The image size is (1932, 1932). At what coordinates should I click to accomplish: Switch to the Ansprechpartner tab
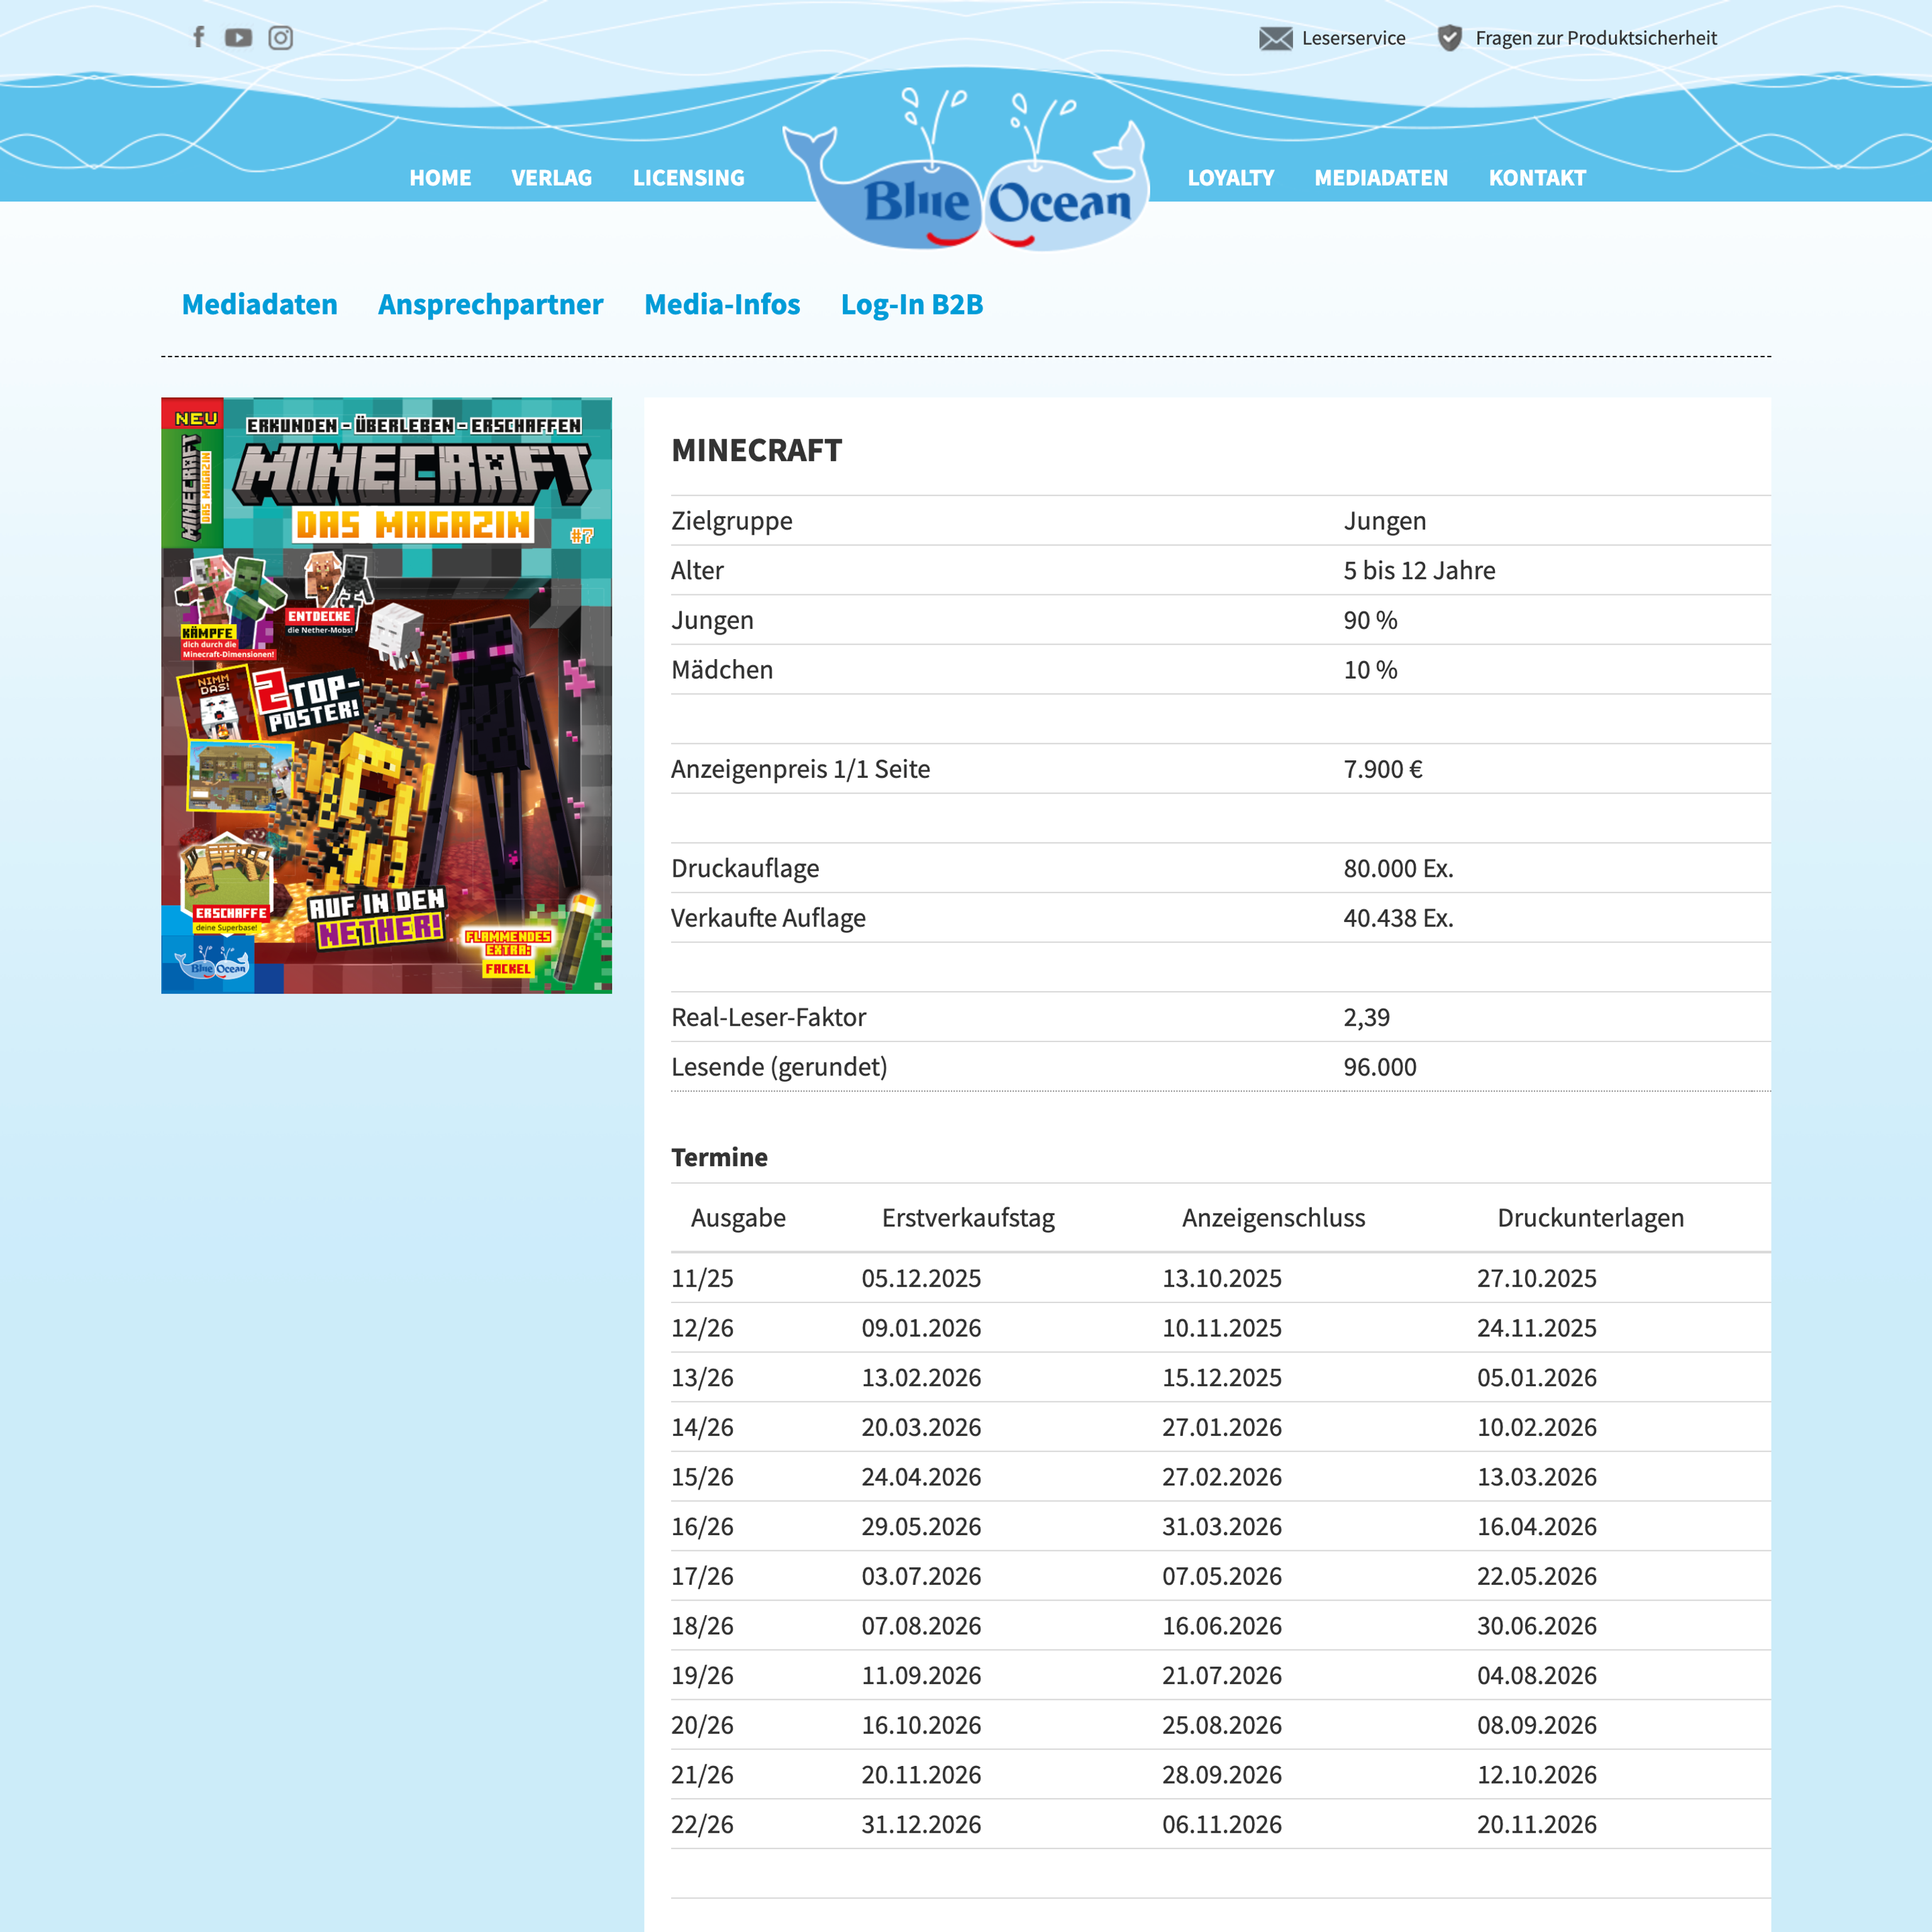(x=490, y=304)
